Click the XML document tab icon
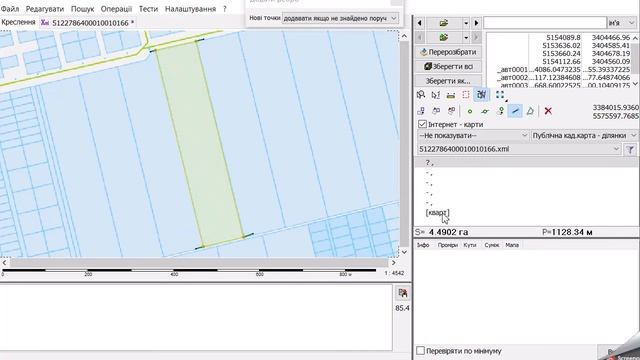Image resolution: width=640 pixels, height=360 pixels. point(45,23)
